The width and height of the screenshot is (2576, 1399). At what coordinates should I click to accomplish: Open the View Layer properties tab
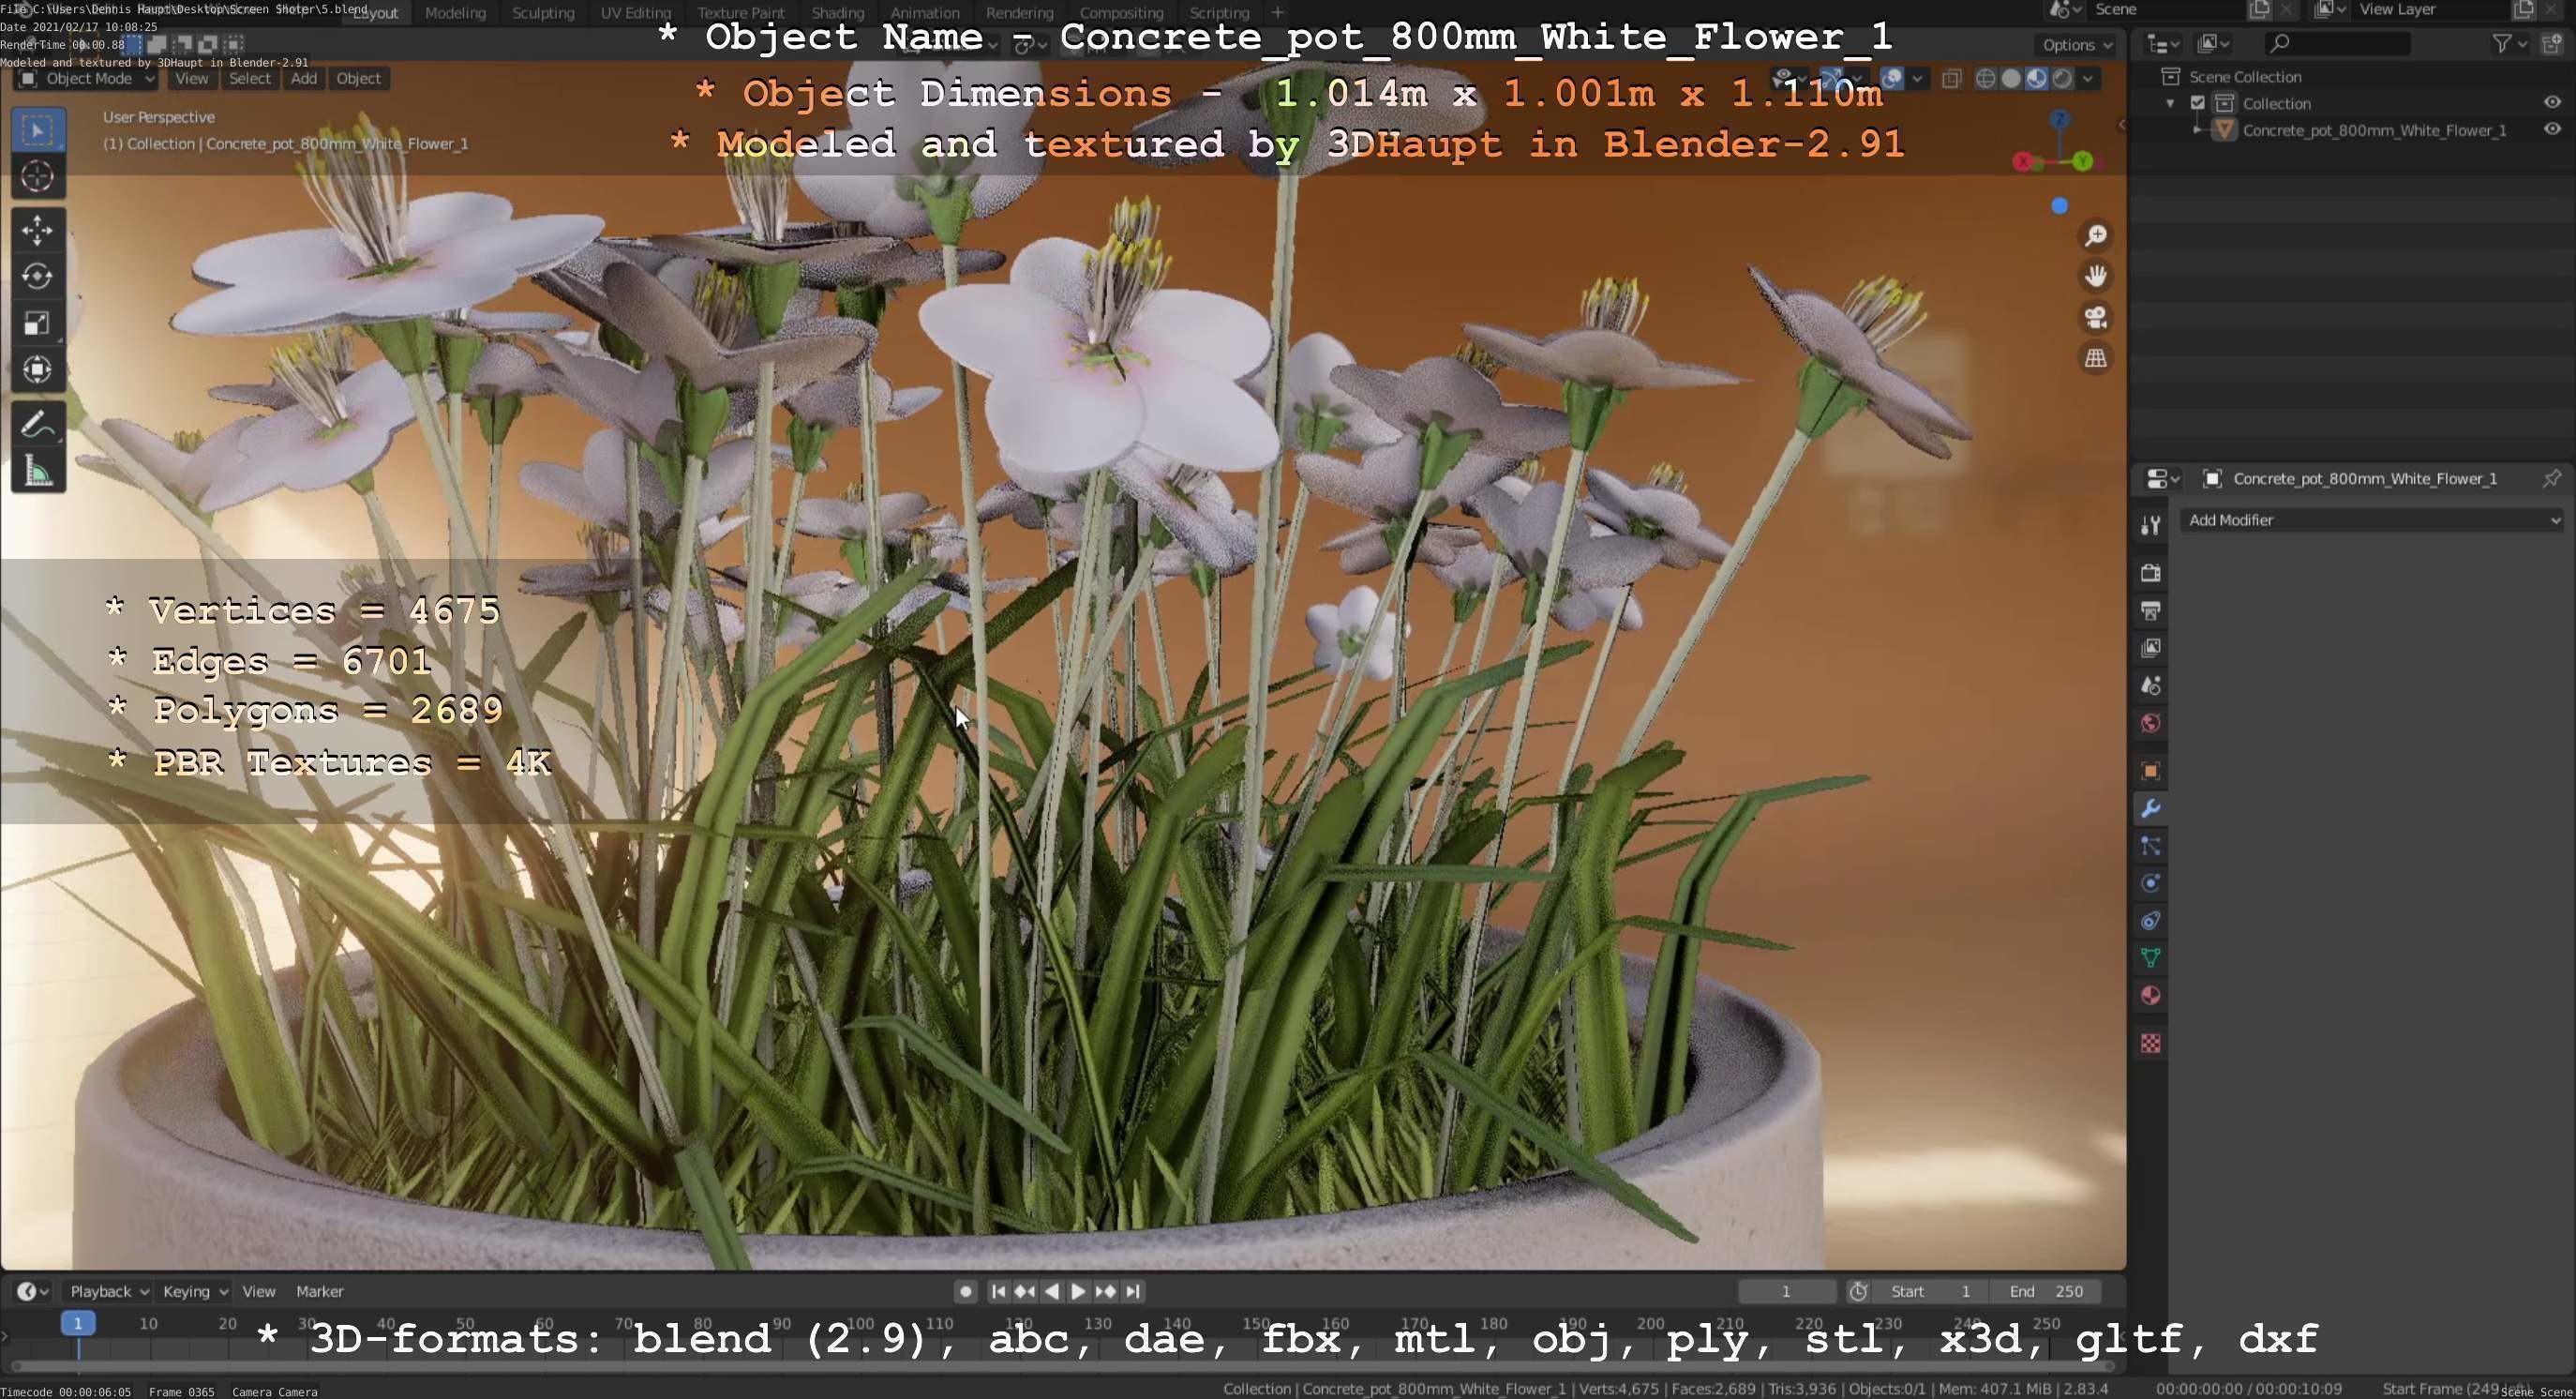pos(2151,648)
